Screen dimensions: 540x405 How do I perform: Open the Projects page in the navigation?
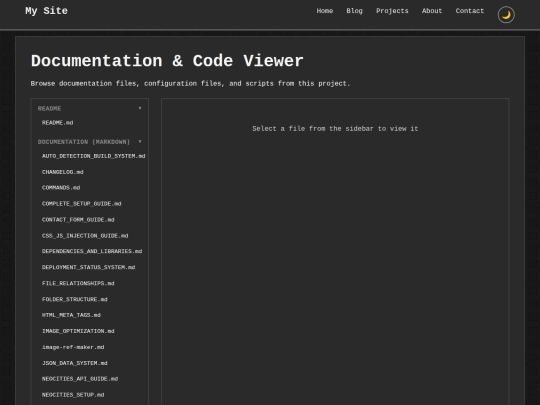point(392,11)
